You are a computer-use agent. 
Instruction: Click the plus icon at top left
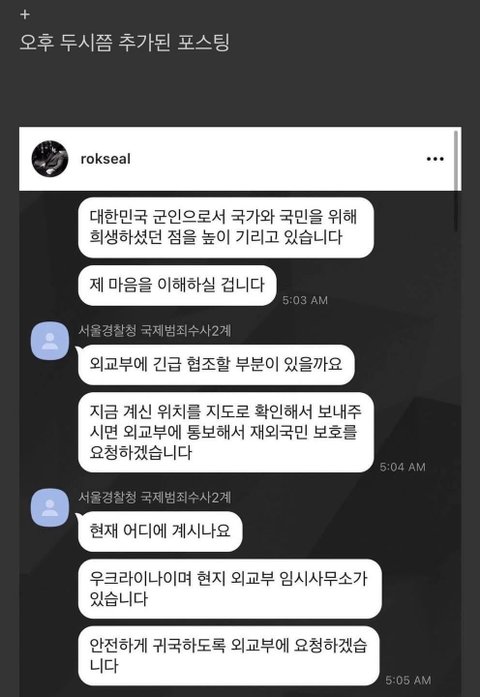coord(25,15)
